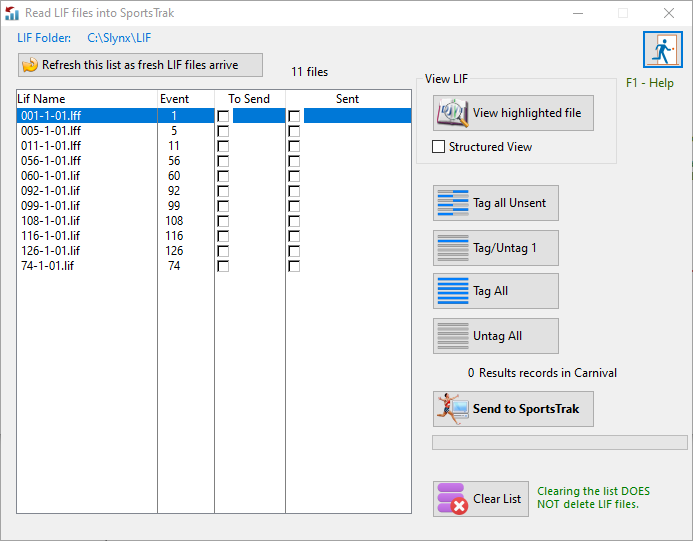
Task: Click the SportsTrak app icon in title bar
Action: [12, 13]
